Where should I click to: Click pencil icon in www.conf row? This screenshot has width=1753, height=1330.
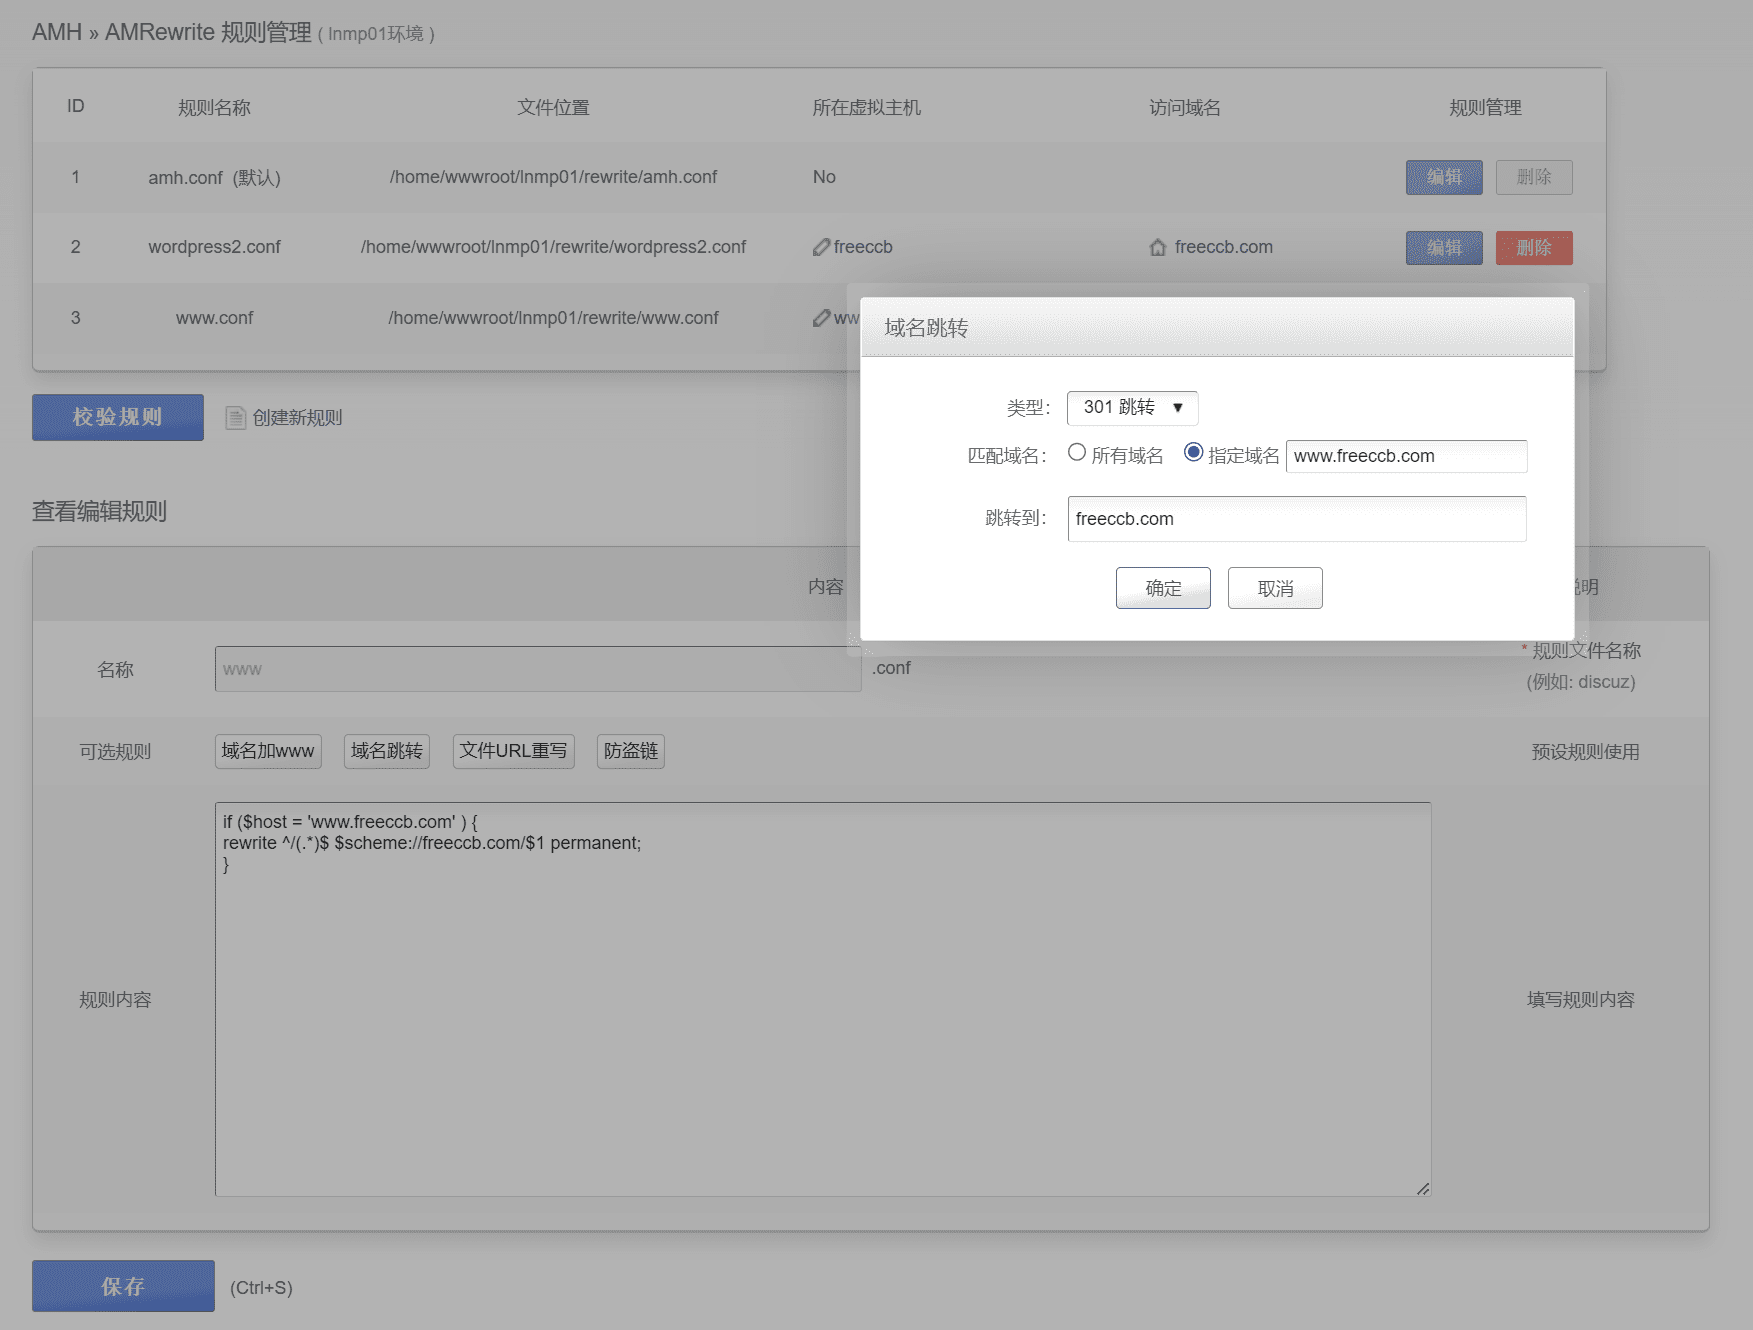(x=821, y=318)
